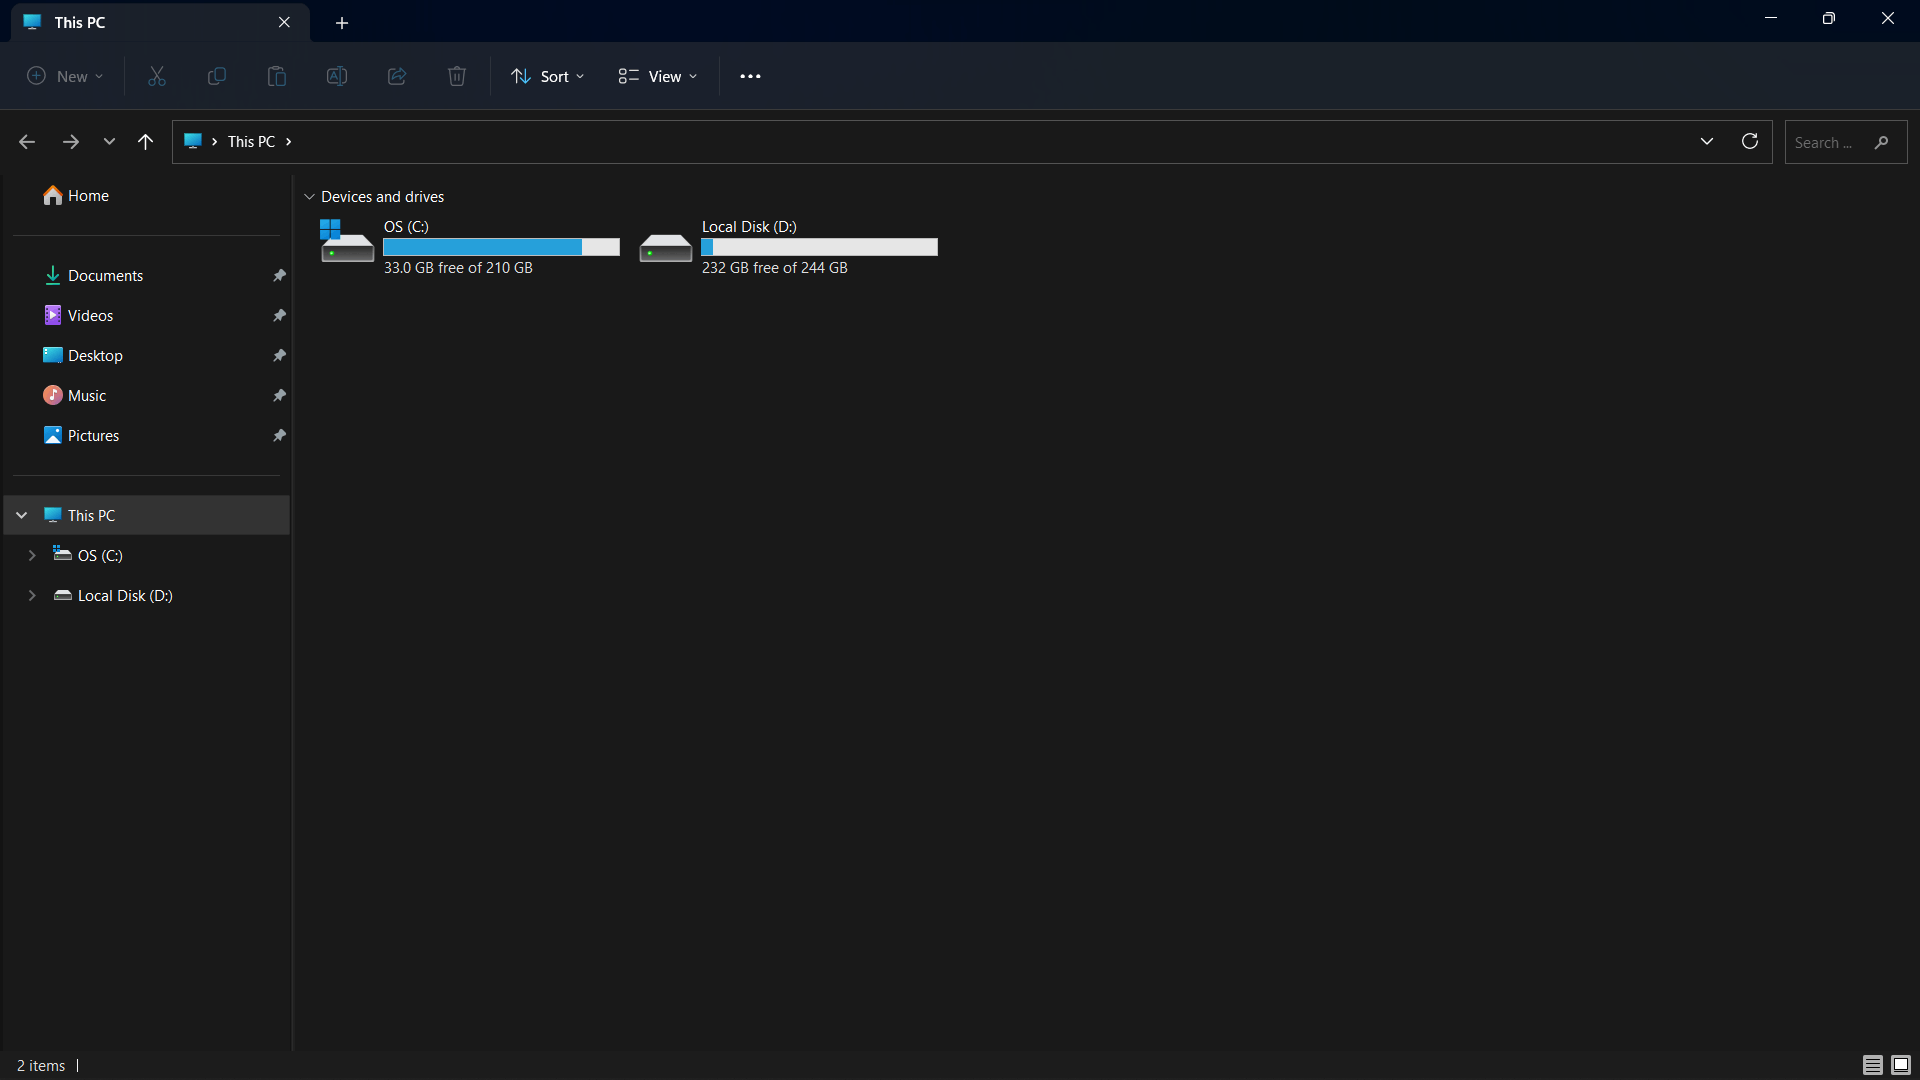Open the Sort dropdown menu
Viewport: 1920px width, 1080px height.
pos(548,76)
